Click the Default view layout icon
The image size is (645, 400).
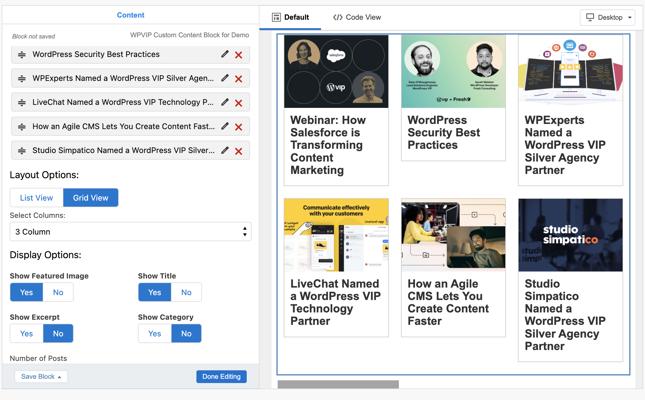click(x=276, y=17)
